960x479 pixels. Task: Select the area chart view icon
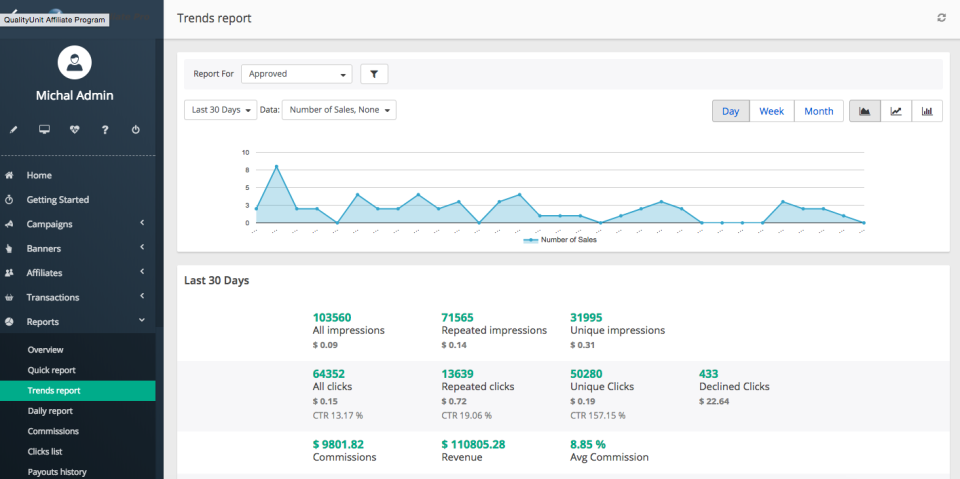click(865, 111)
